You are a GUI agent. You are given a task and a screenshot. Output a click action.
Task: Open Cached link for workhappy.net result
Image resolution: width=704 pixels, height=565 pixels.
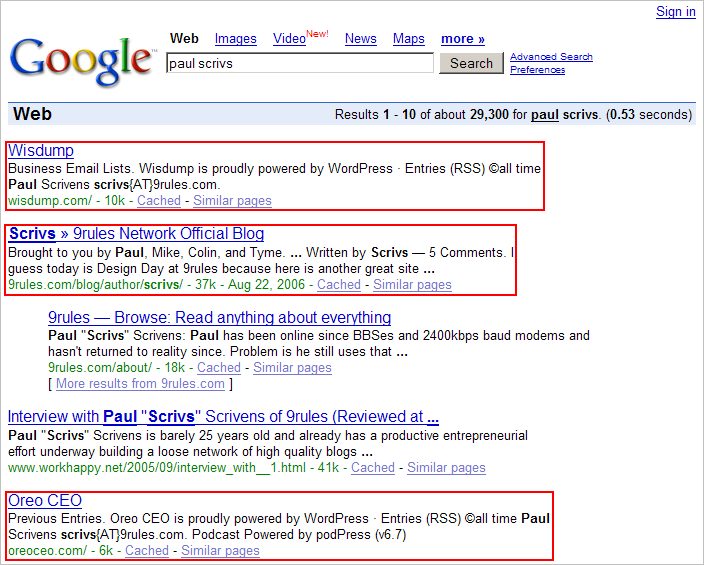(x=373, y=468)
